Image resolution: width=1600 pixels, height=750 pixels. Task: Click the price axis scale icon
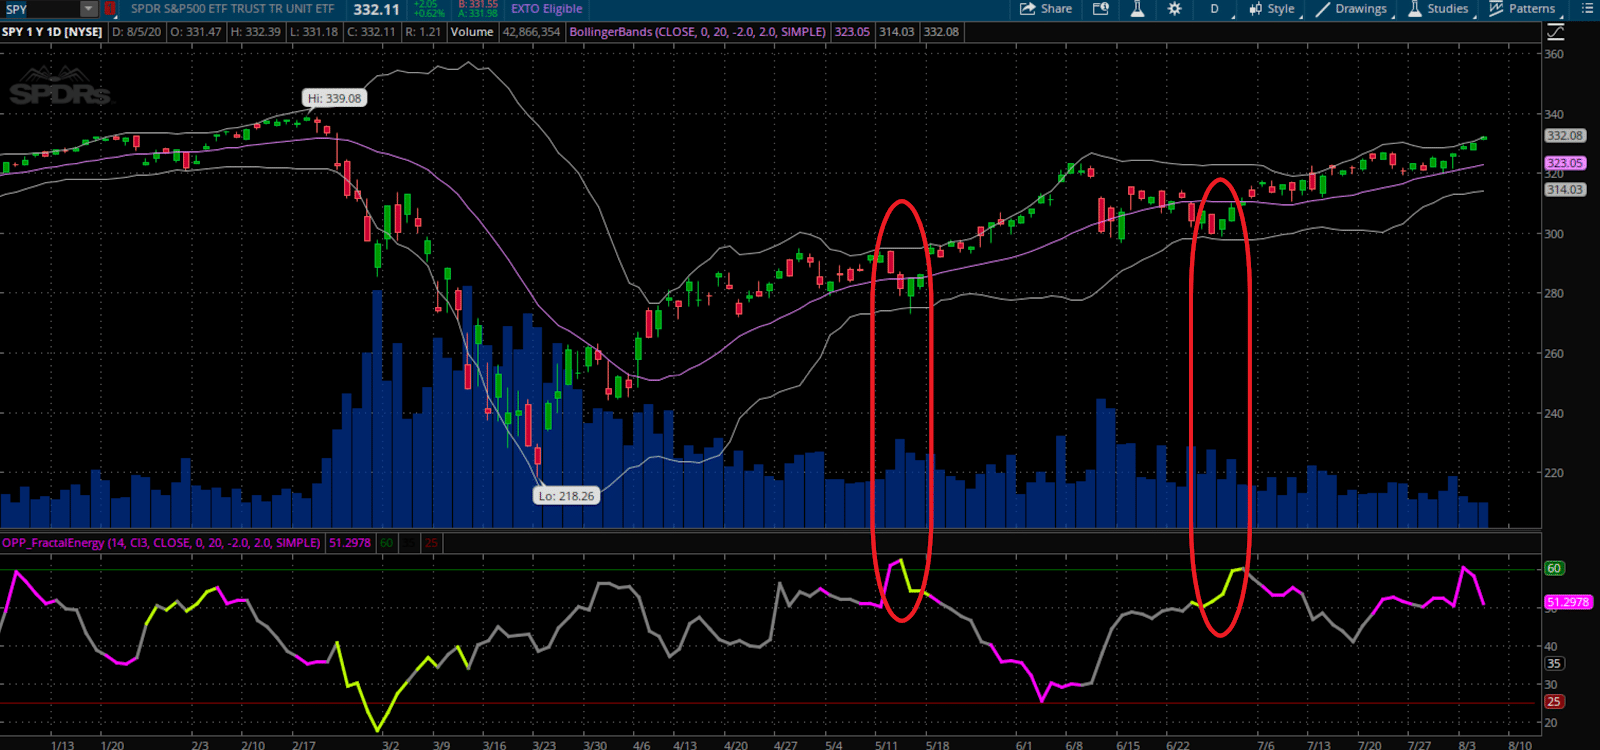click(x=1555, y=32)
